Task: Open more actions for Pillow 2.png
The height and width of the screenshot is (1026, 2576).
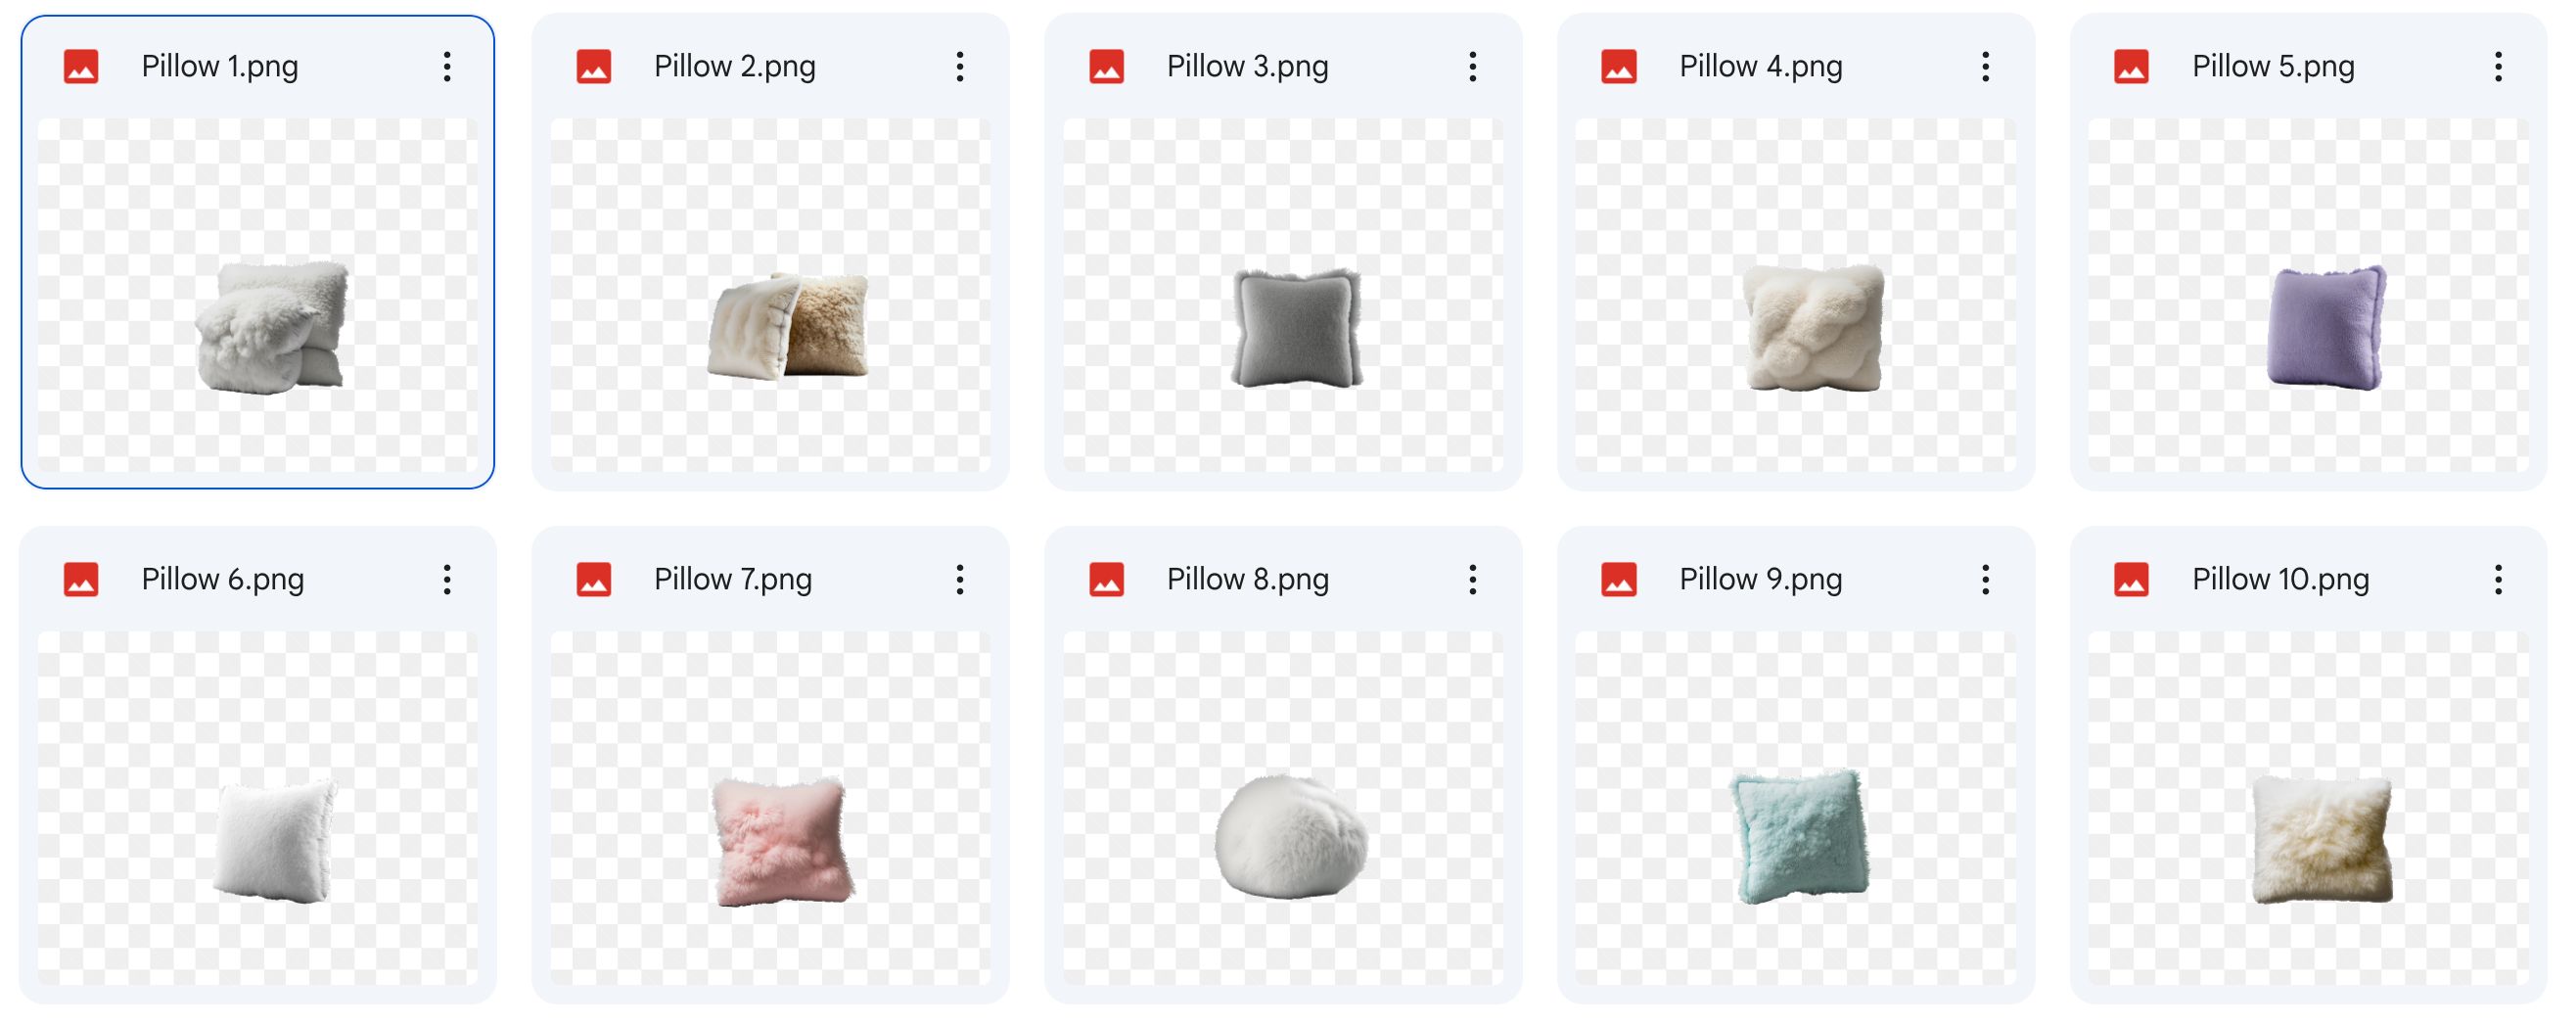Action: tap(960, 67)
